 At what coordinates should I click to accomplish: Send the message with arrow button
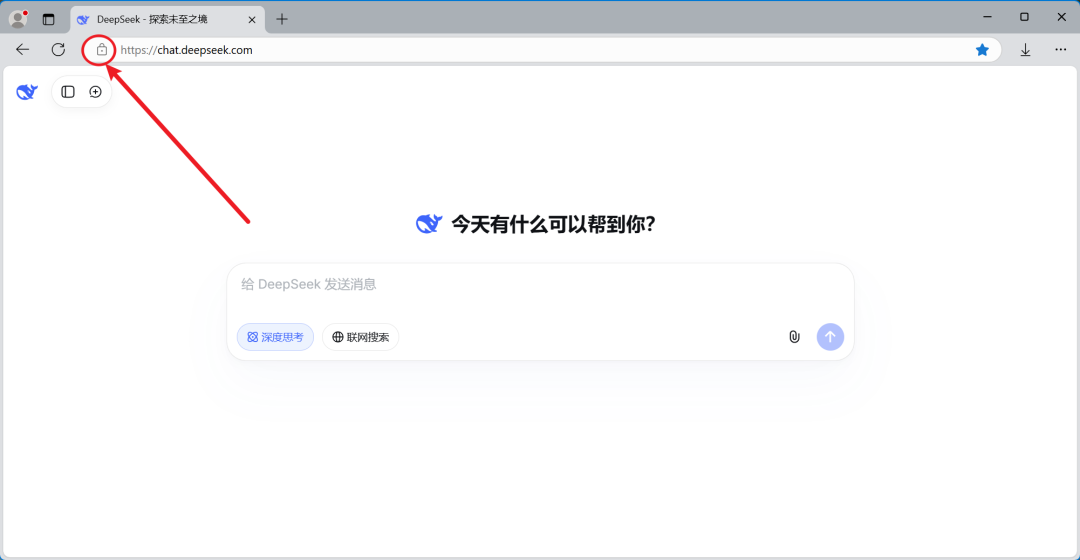[830, 337]
